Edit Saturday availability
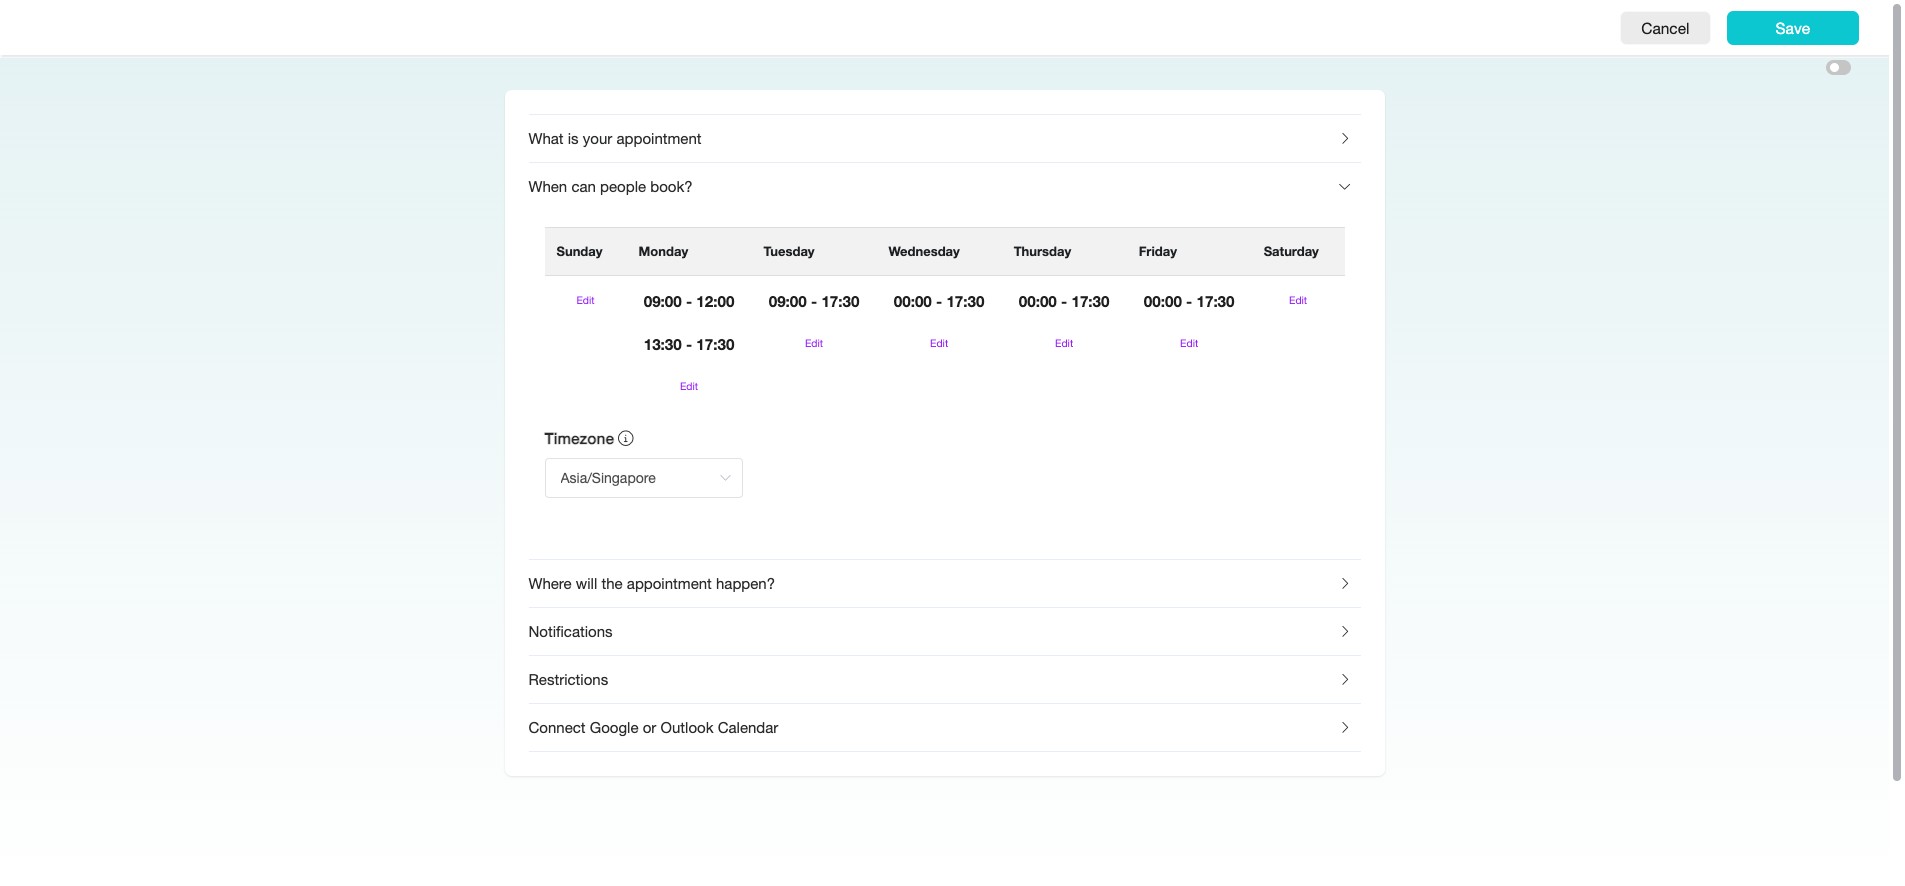The image size is (1905, 886). 1298,300
